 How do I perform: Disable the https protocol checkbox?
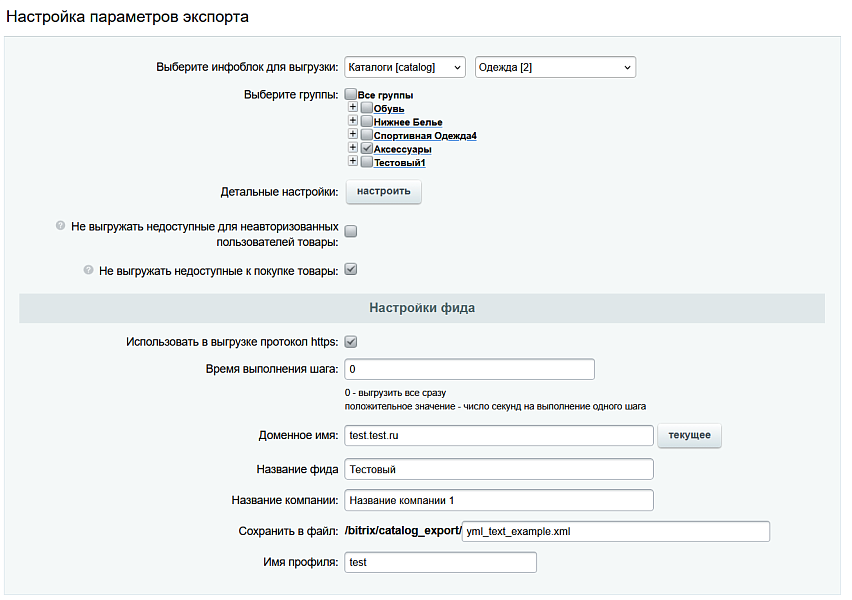tap(351, 342)
